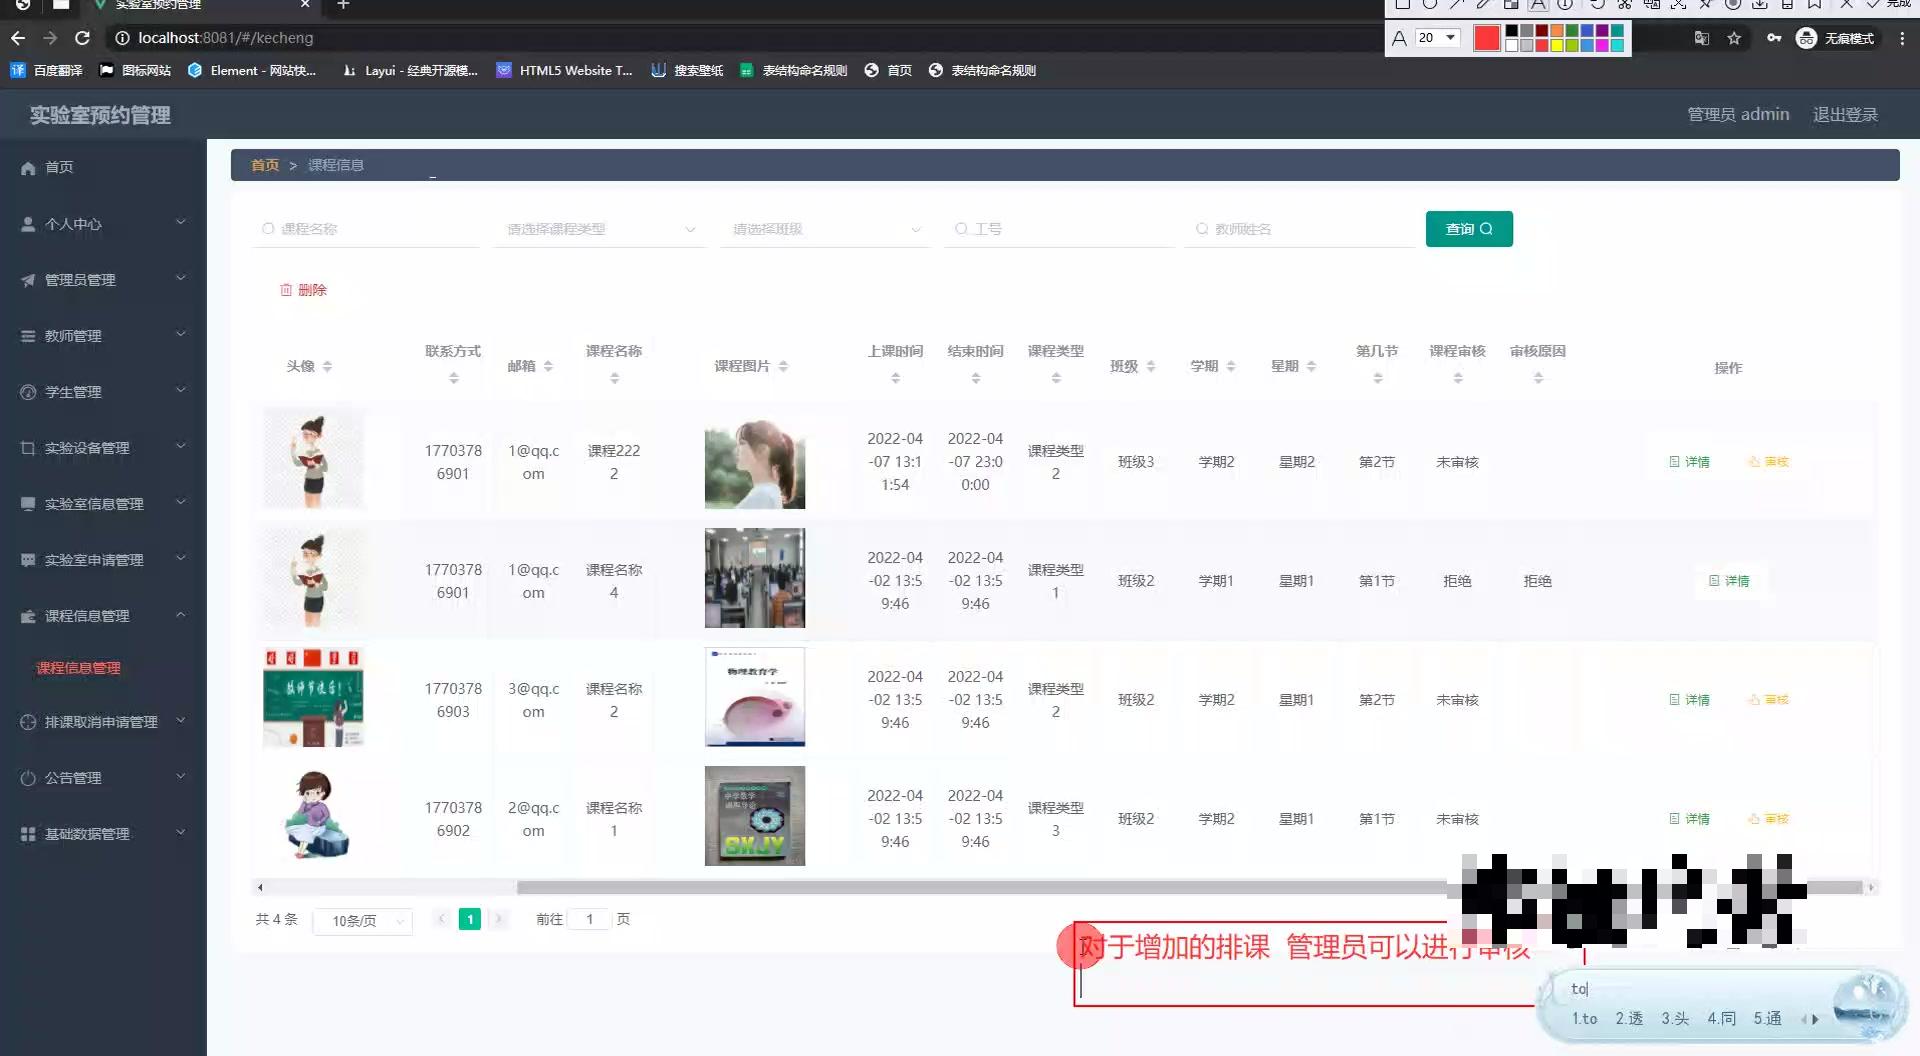Toggle sort on the 课程名称 column
The width and height of the screenshot is (1920, 1056).
614,377
